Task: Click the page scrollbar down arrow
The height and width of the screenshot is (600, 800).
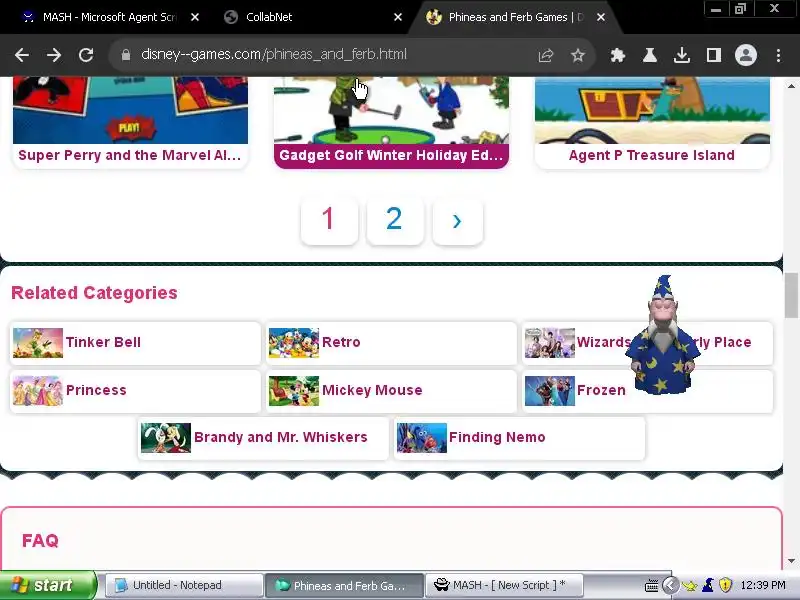Action: (x=791, y=561)
